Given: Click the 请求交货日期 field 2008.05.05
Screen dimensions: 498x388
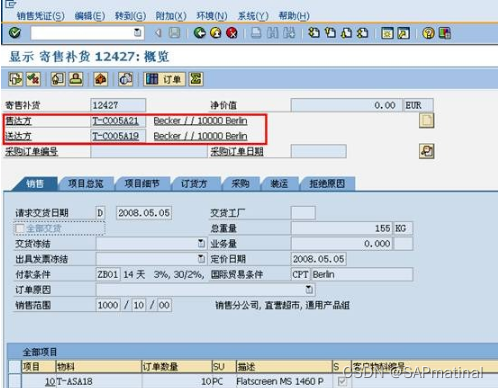Looking at the screenshot, I should [144, 213].
